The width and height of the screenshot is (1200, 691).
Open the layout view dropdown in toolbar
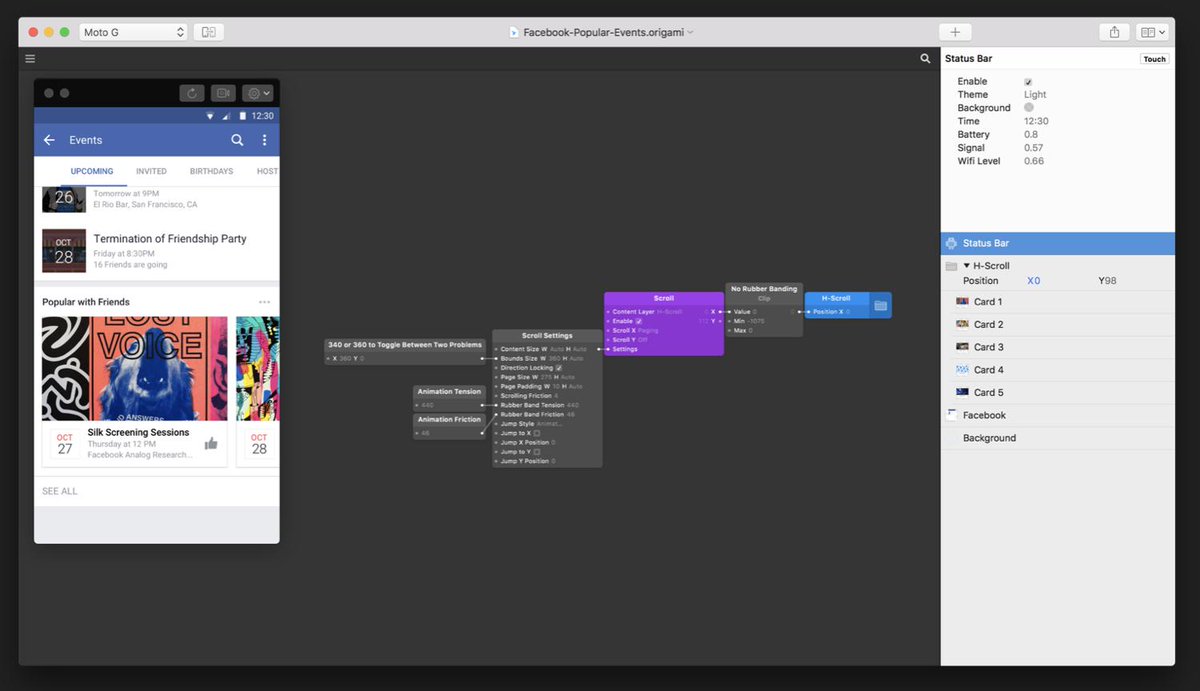1153,32
